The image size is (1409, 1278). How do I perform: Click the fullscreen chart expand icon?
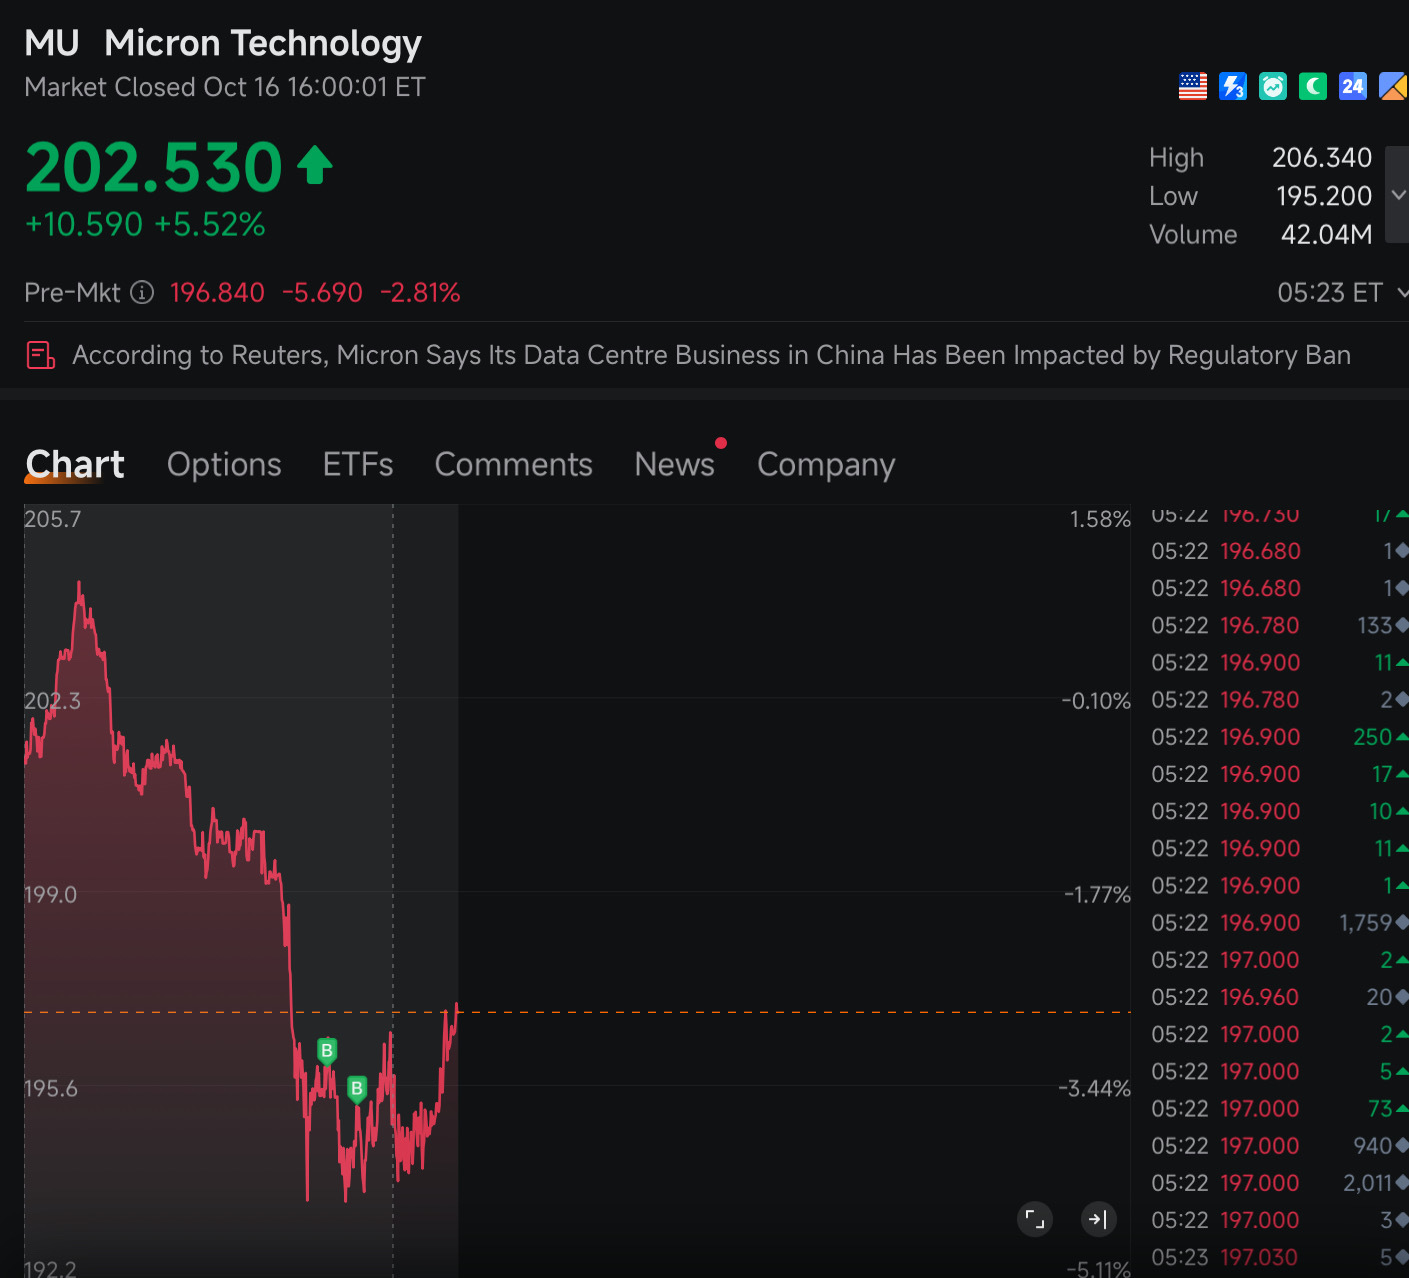click(x=1035, y=1219)
